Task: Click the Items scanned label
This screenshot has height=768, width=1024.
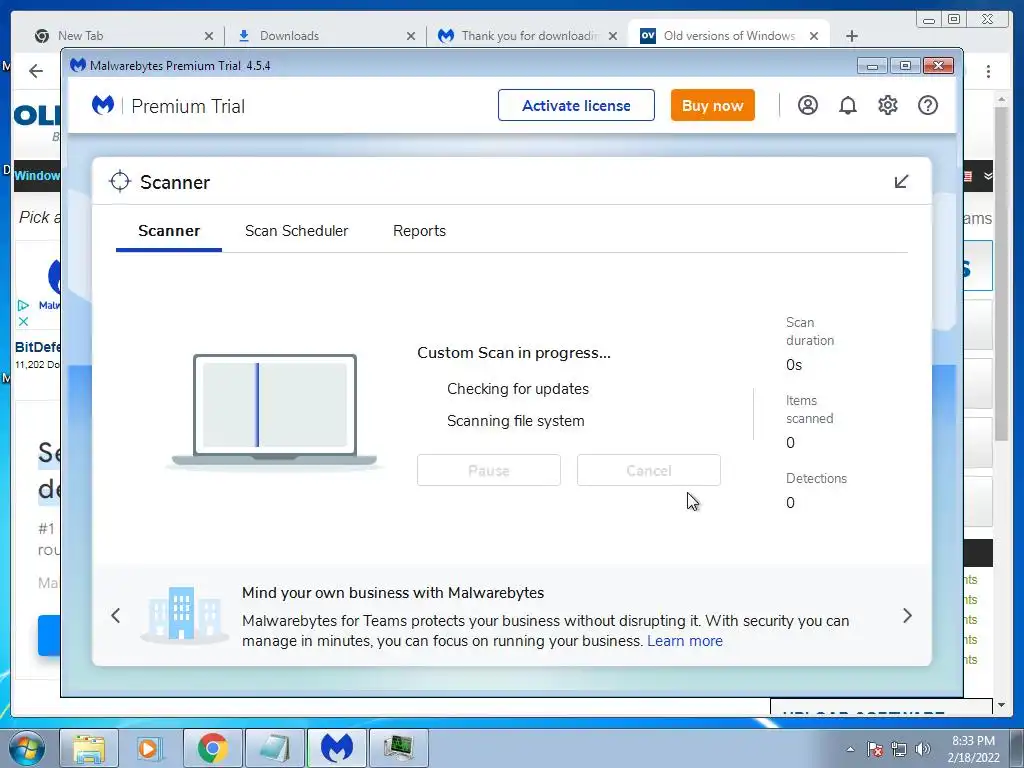Action: point(810,409)
